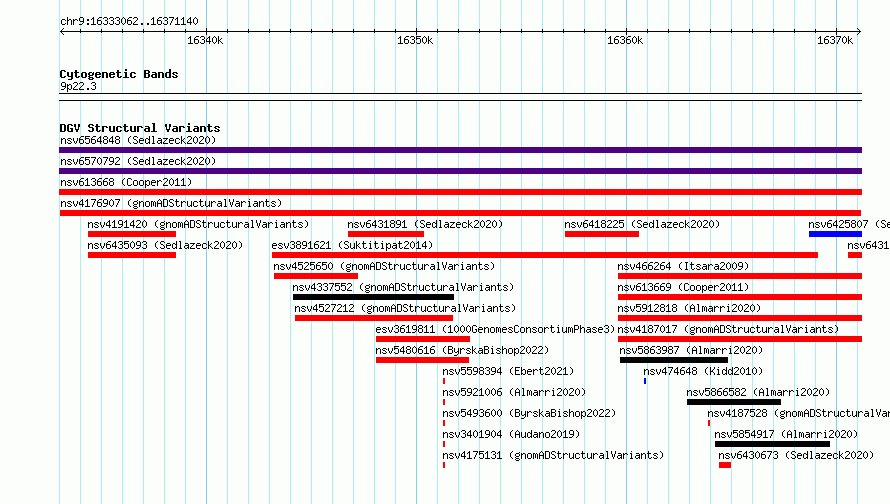
Task: Select the red esv3619811 variant bar
Action: coord(423,339)
